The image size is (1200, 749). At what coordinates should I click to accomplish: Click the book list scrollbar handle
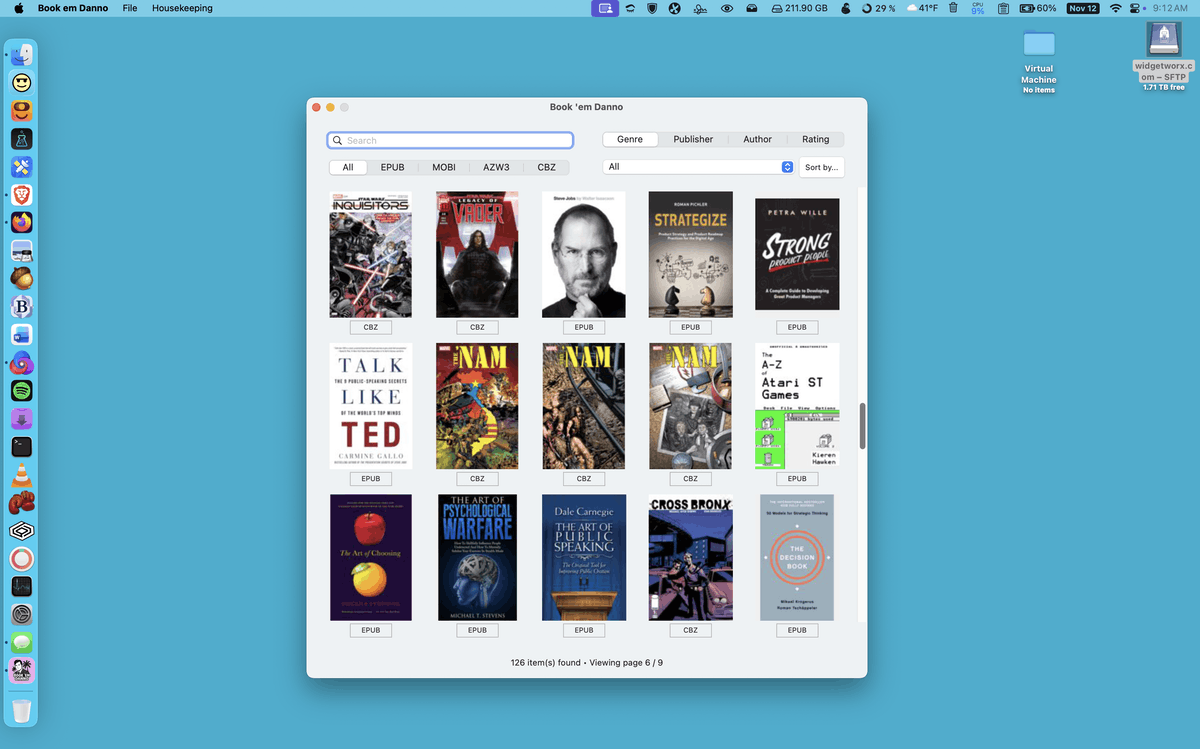click(862, 427)
